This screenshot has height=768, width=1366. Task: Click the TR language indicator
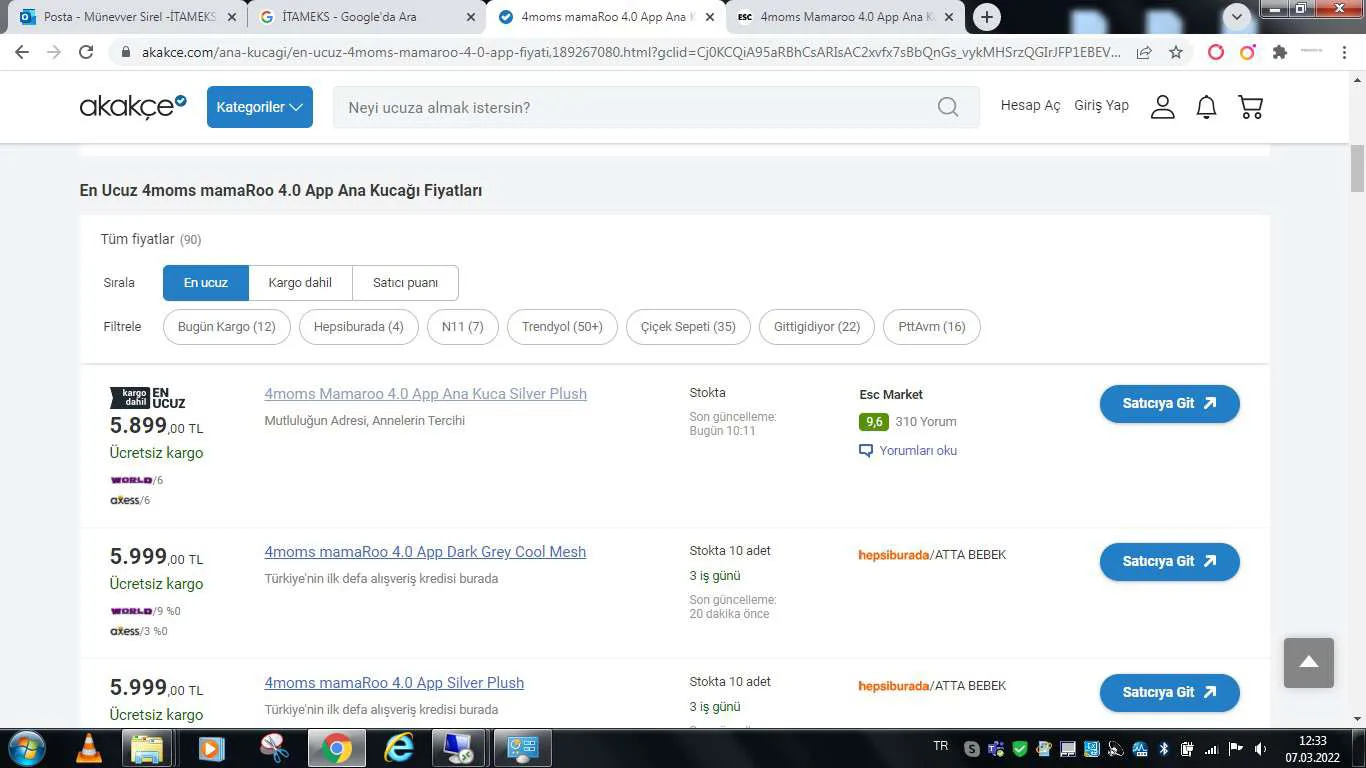pos(940,746)
